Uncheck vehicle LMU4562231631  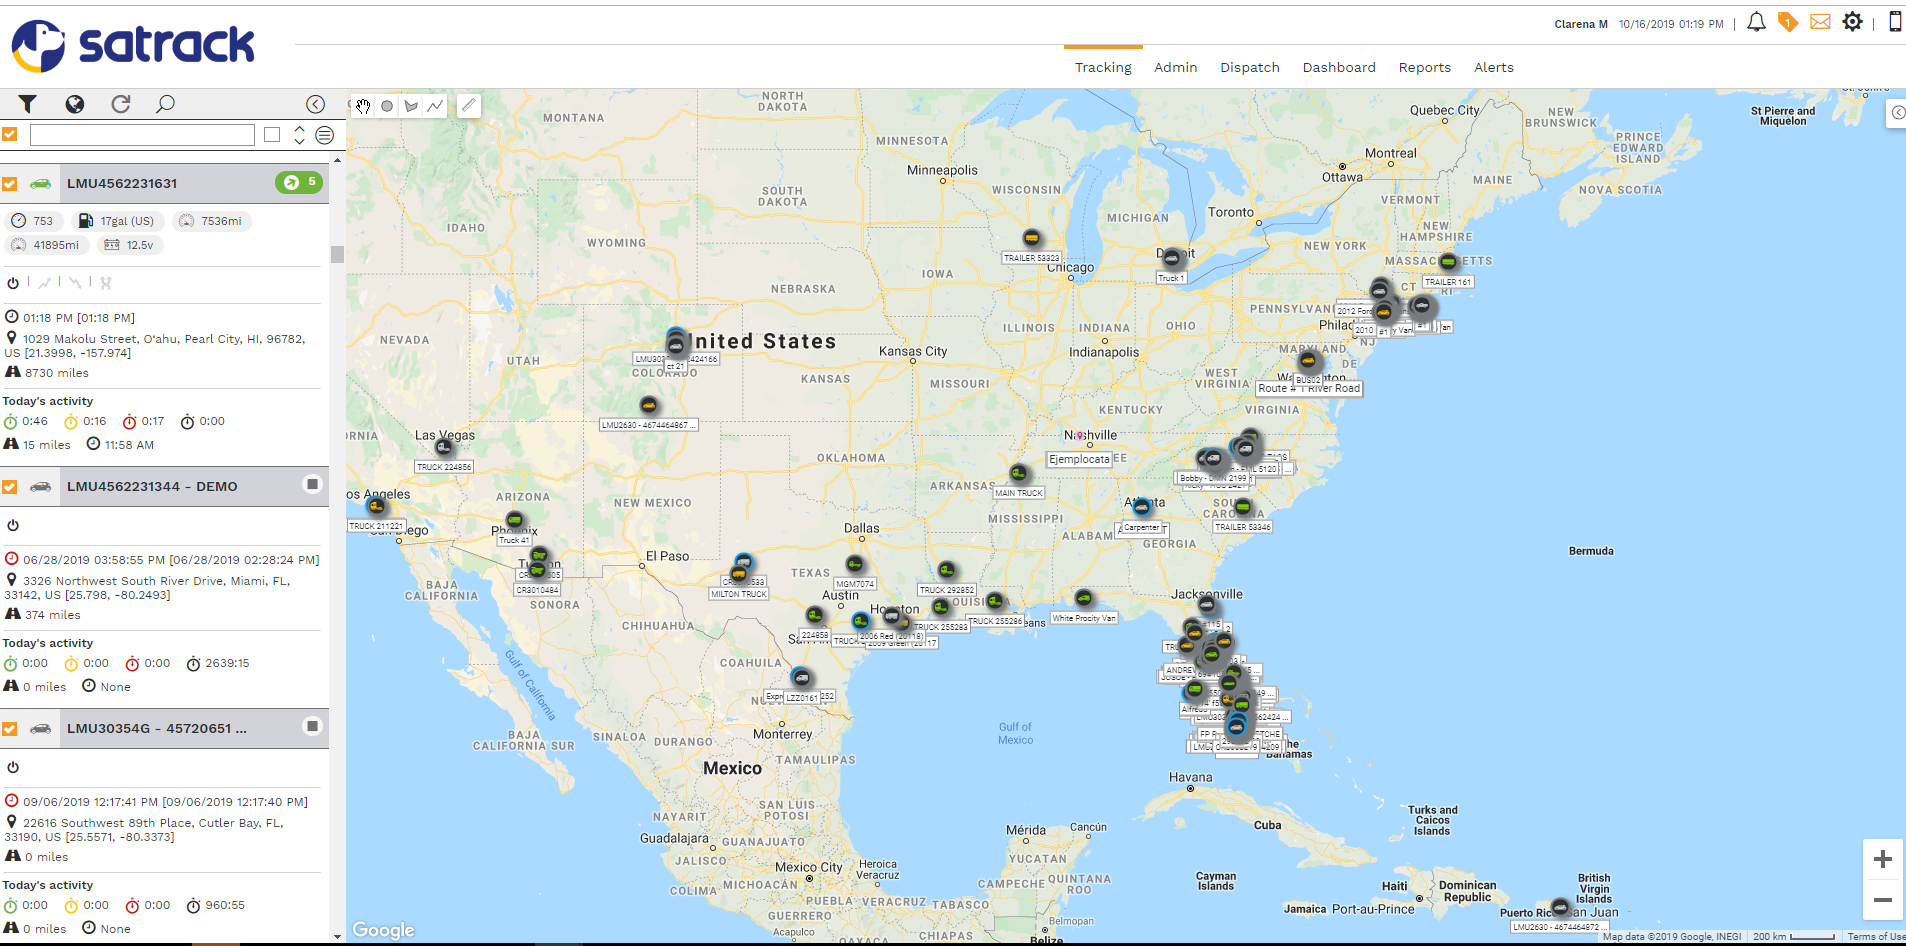10,183
